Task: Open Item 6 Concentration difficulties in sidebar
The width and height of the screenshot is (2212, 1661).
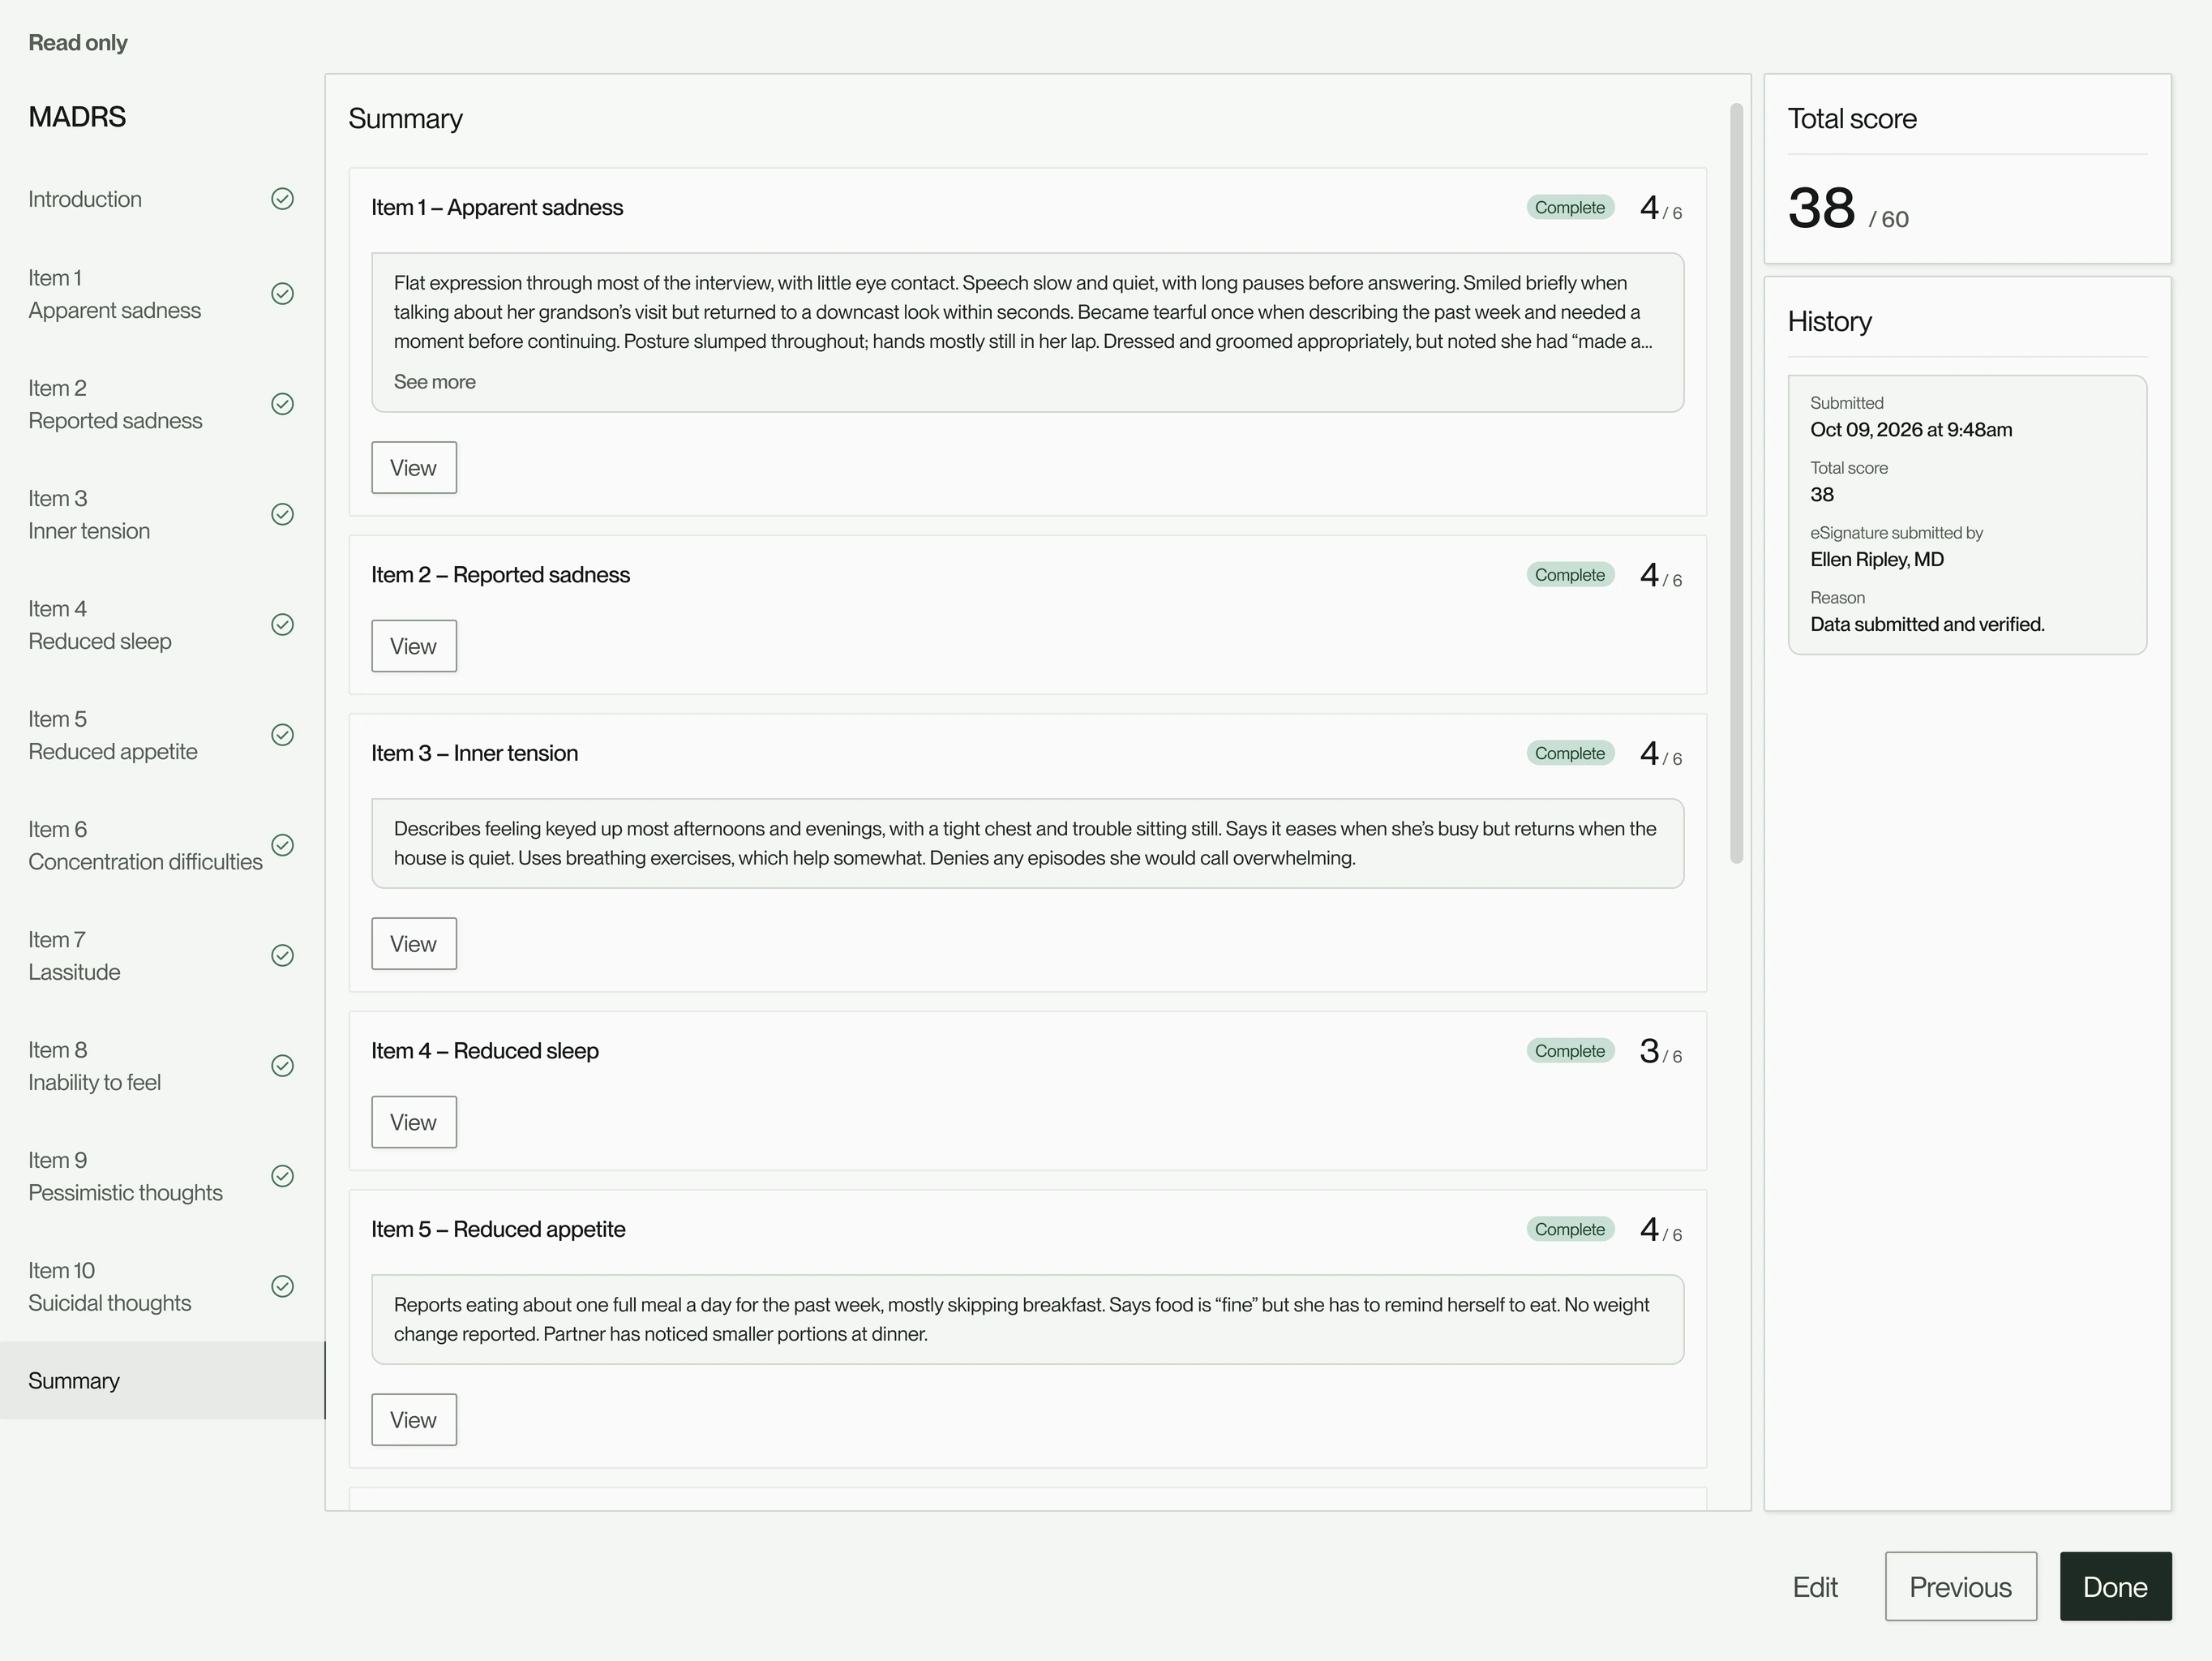Action: pyautogui.click(x=162, y=845)
